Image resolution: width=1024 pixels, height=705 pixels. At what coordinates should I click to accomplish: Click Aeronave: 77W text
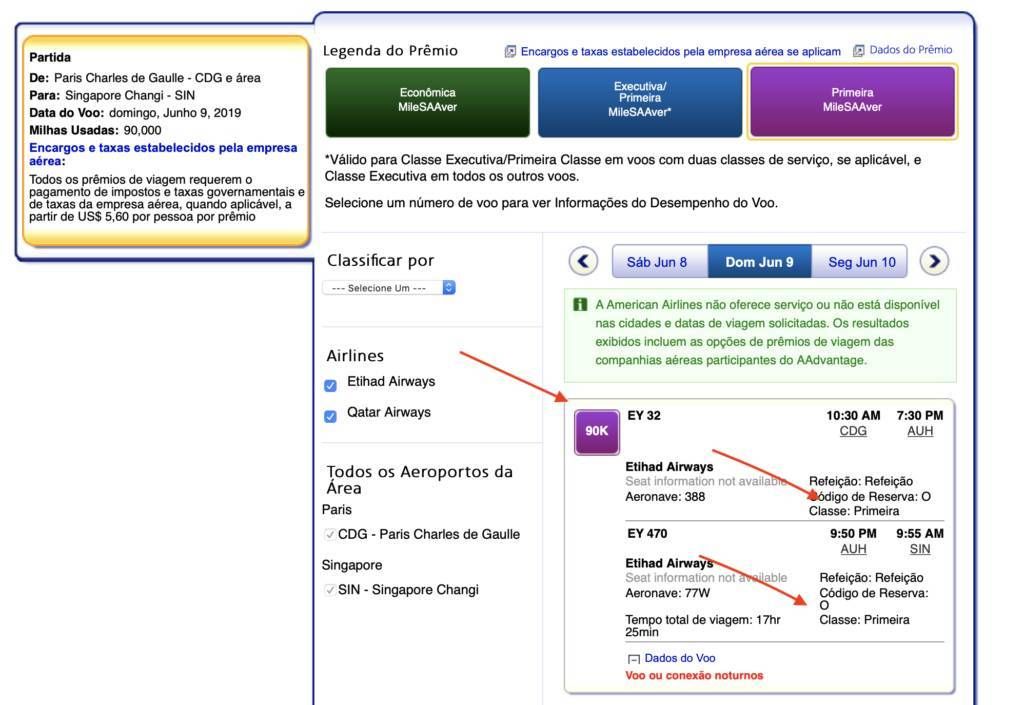click(x=667, y=593)
